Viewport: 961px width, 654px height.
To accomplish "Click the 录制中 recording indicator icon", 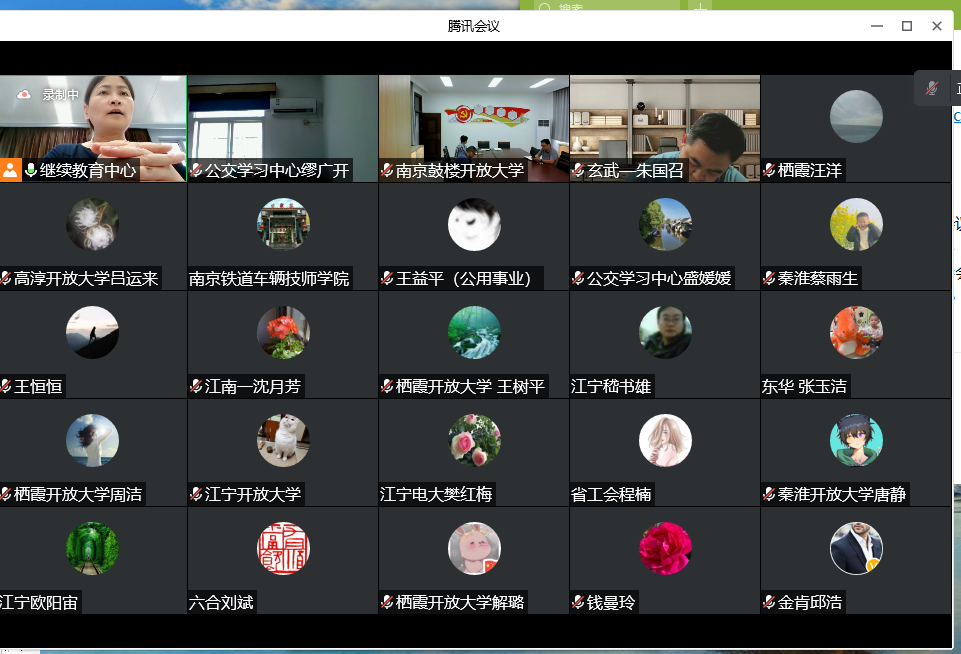I will pos(24,94).
